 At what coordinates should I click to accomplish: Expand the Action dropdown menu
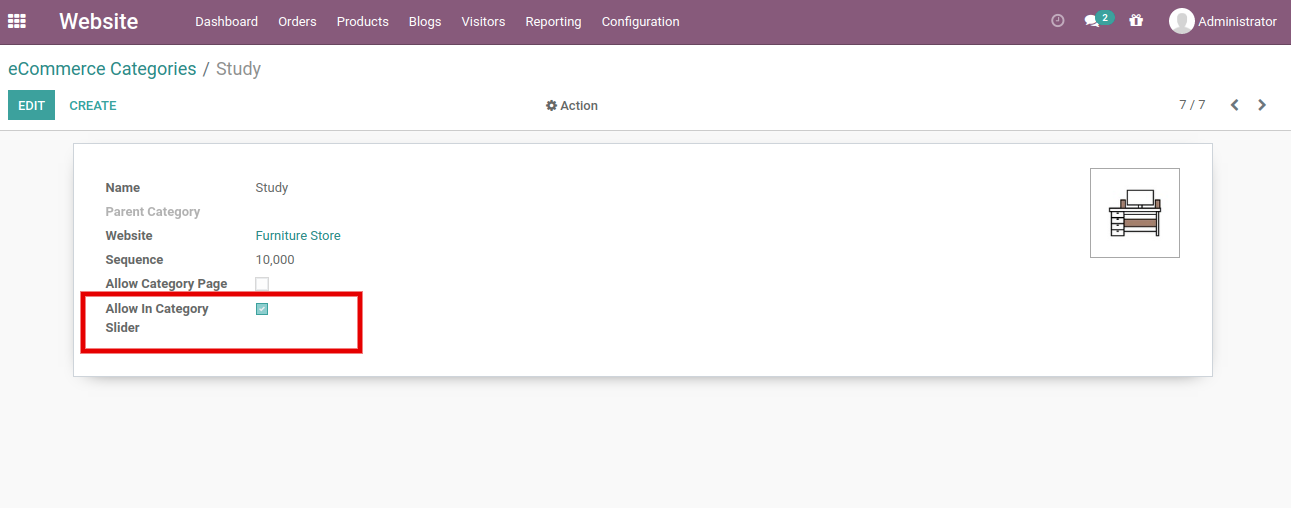[x=572, y=106]
